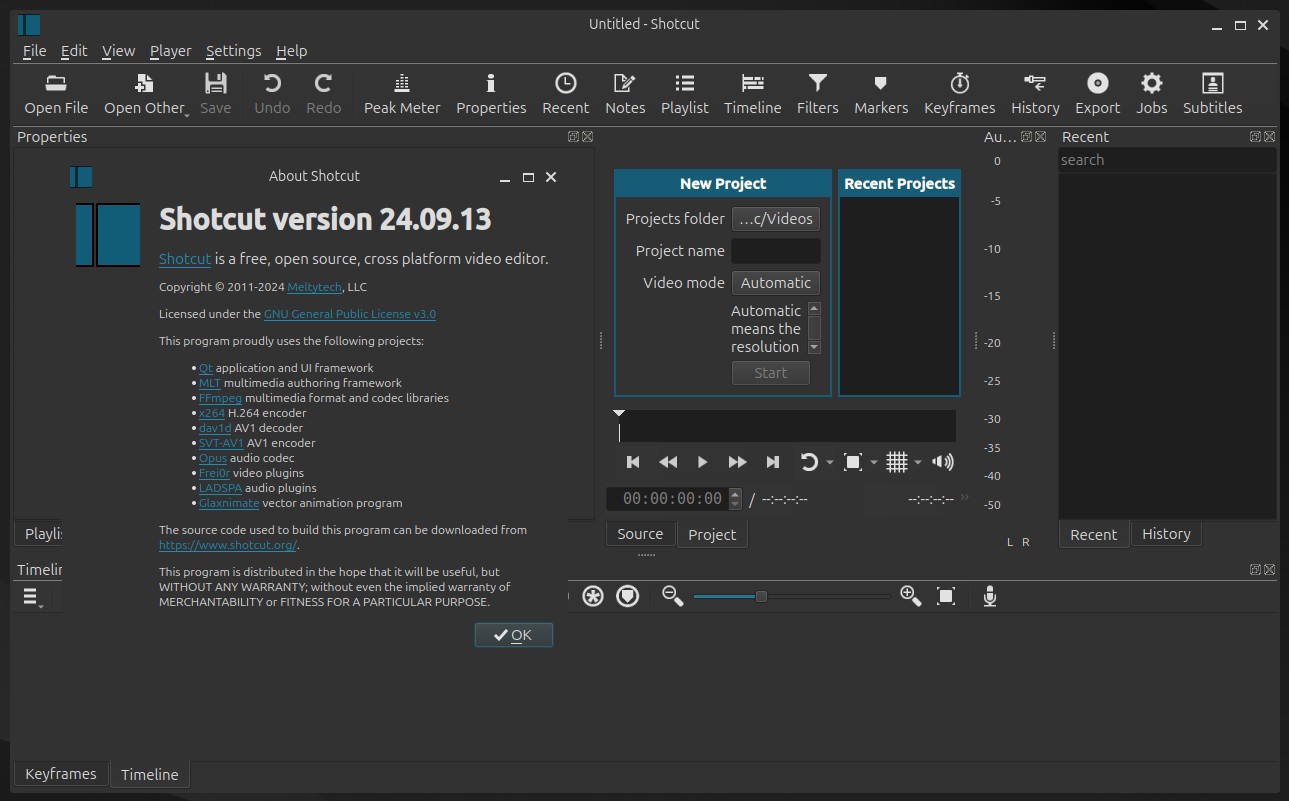
Task: Open the Notes panel
Action: 625,94
